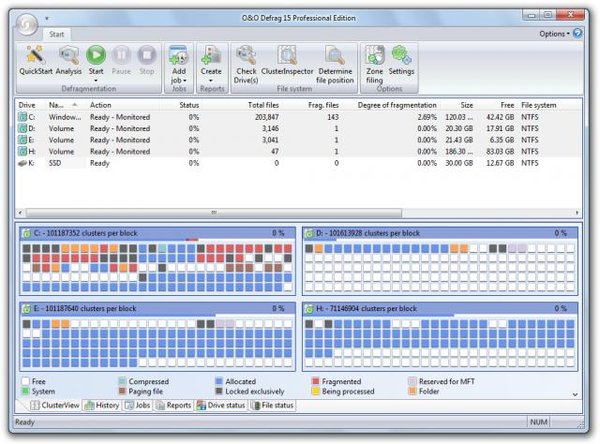Image resolution: width=600 pixels, height=444 pixels.
Task: Click the Locked exclusively legend swatch
Action: pyautogui.click(x=219, y=391)
